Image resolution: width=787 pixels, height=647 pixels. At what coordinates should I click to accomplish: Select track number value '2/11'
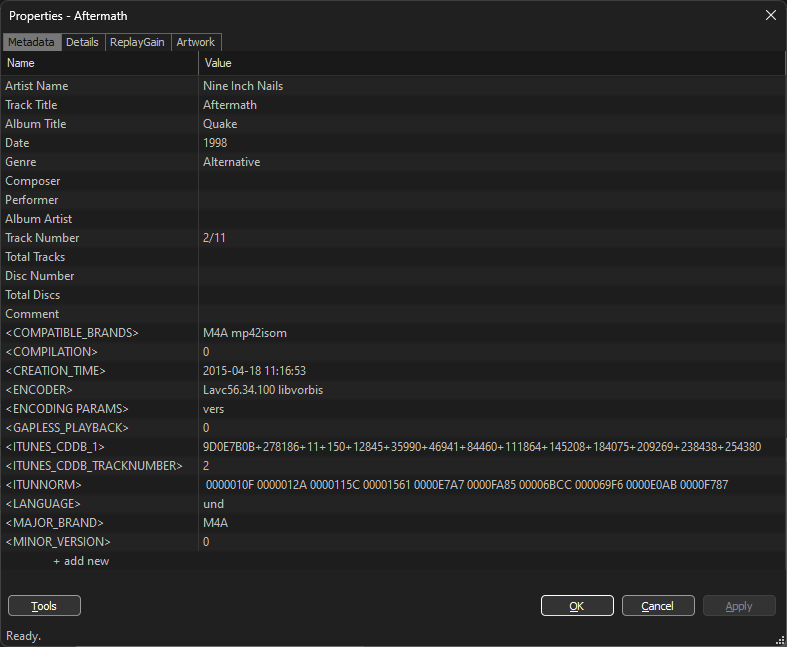point(214,238)
